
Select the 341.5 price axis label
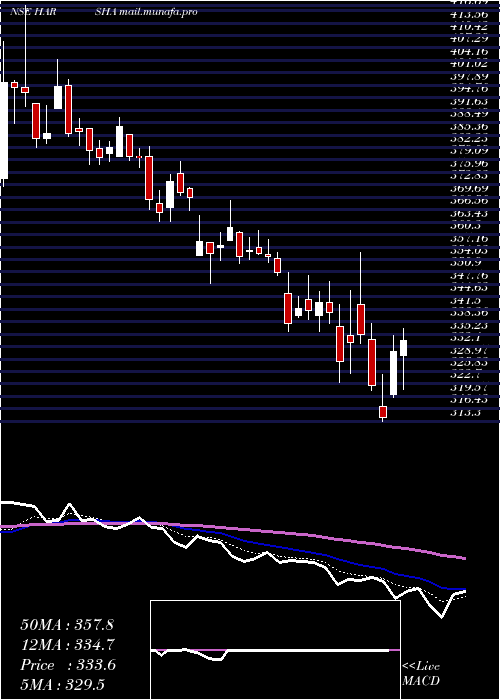point(466,301)
